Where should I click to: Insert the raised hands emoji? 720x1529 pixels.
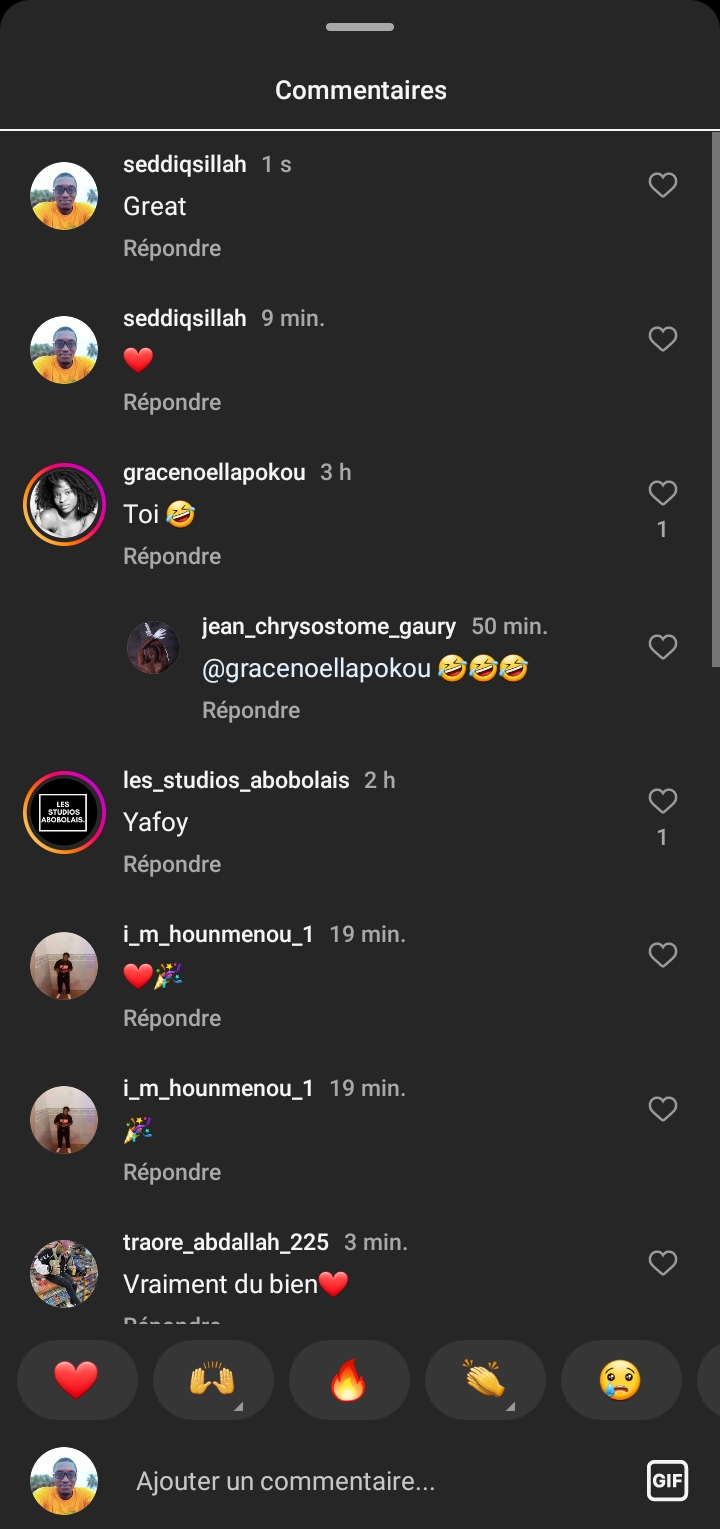213,1380
